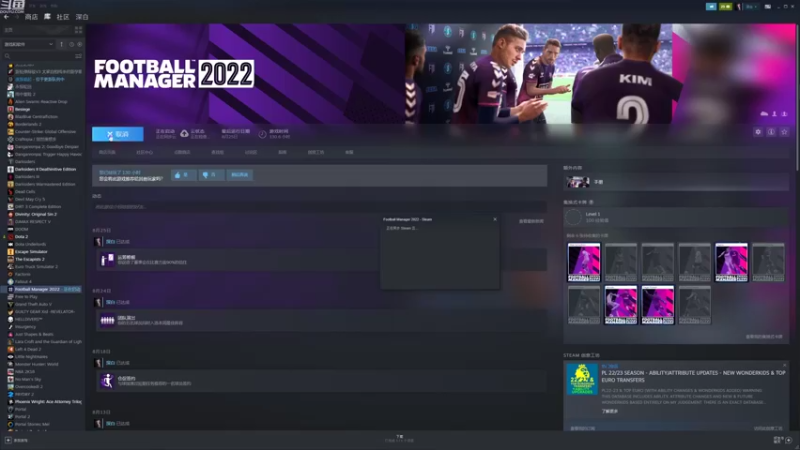Click the ready-to-play circle icon in sidebar
800x450 pixels.
(80, 44)
